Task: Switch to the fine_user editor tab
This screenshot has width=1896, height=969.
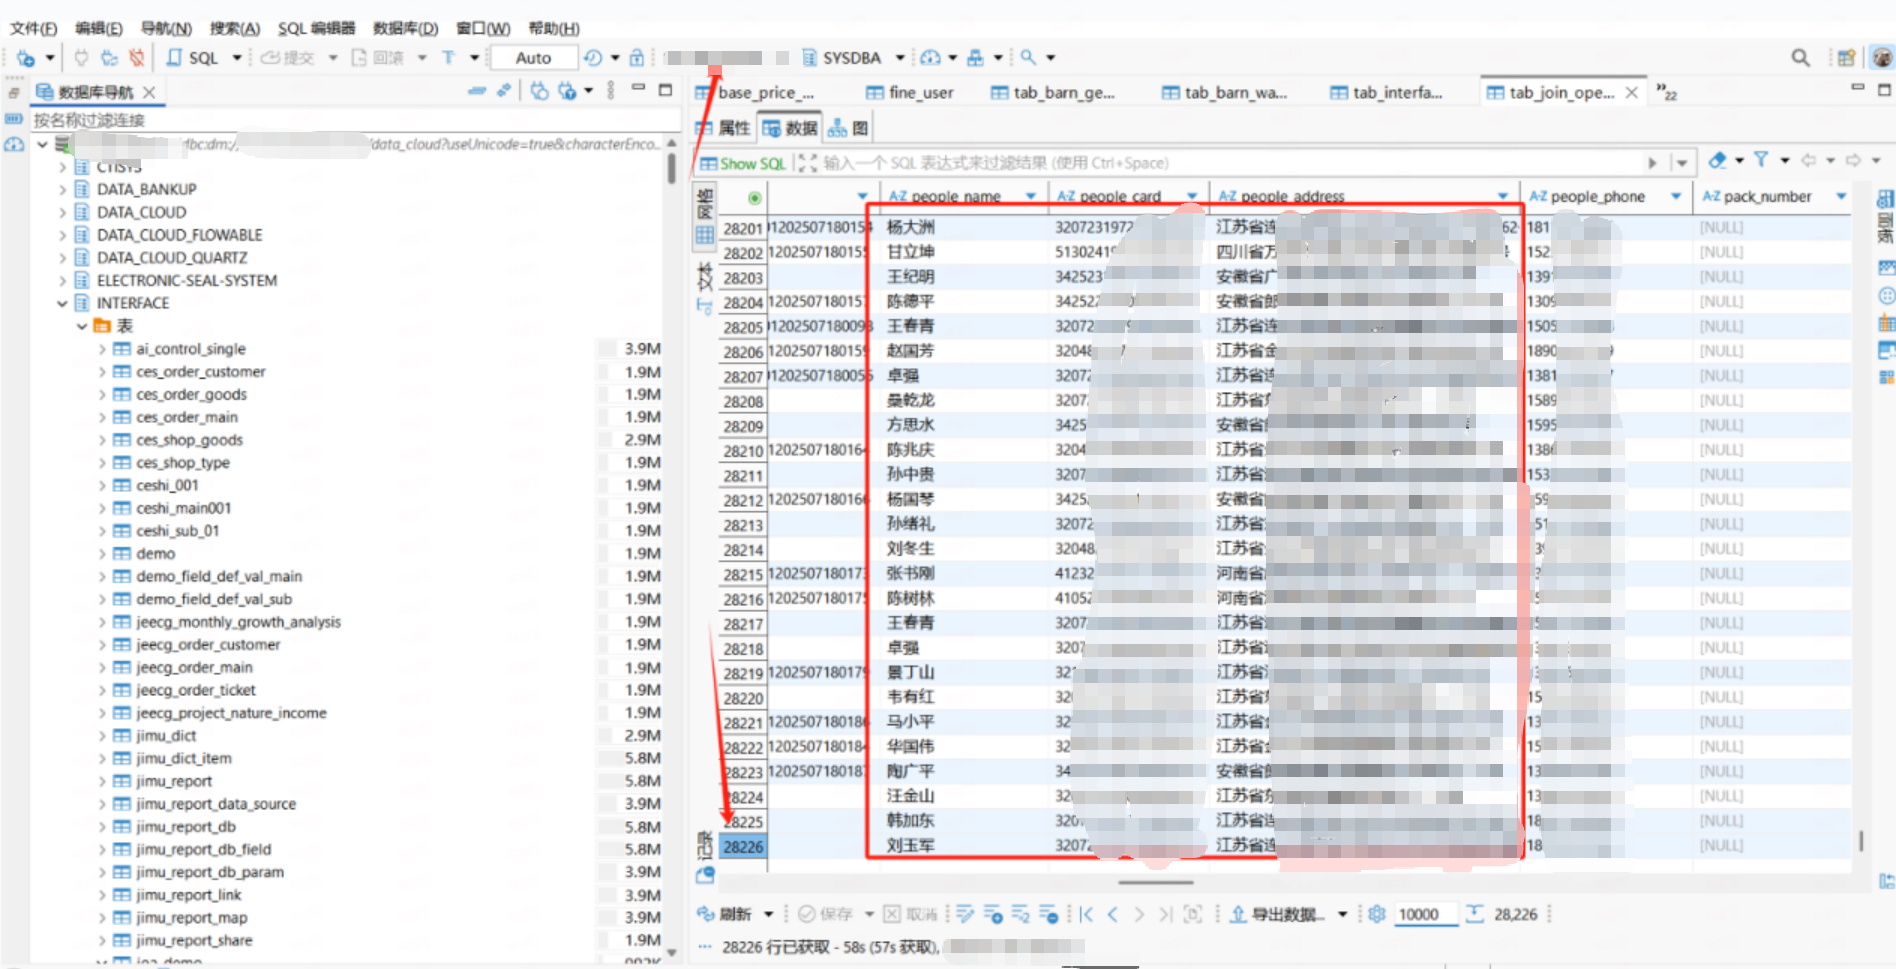Action: pos(910,92)
